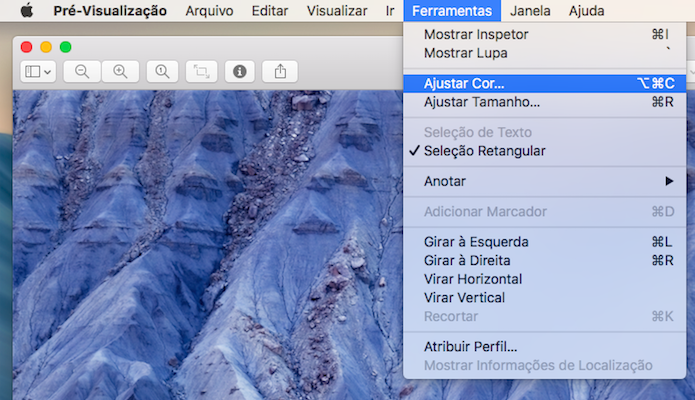Viewport: 695px width, 400px height.
Task: Click the info inspector icon
Action: [240, 71]
